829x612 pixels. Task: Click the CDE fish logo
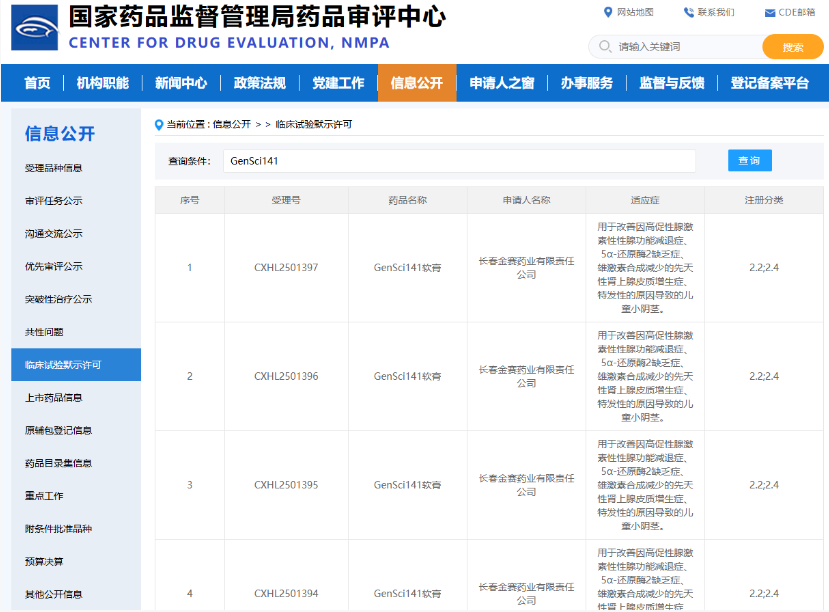[34, 27]
